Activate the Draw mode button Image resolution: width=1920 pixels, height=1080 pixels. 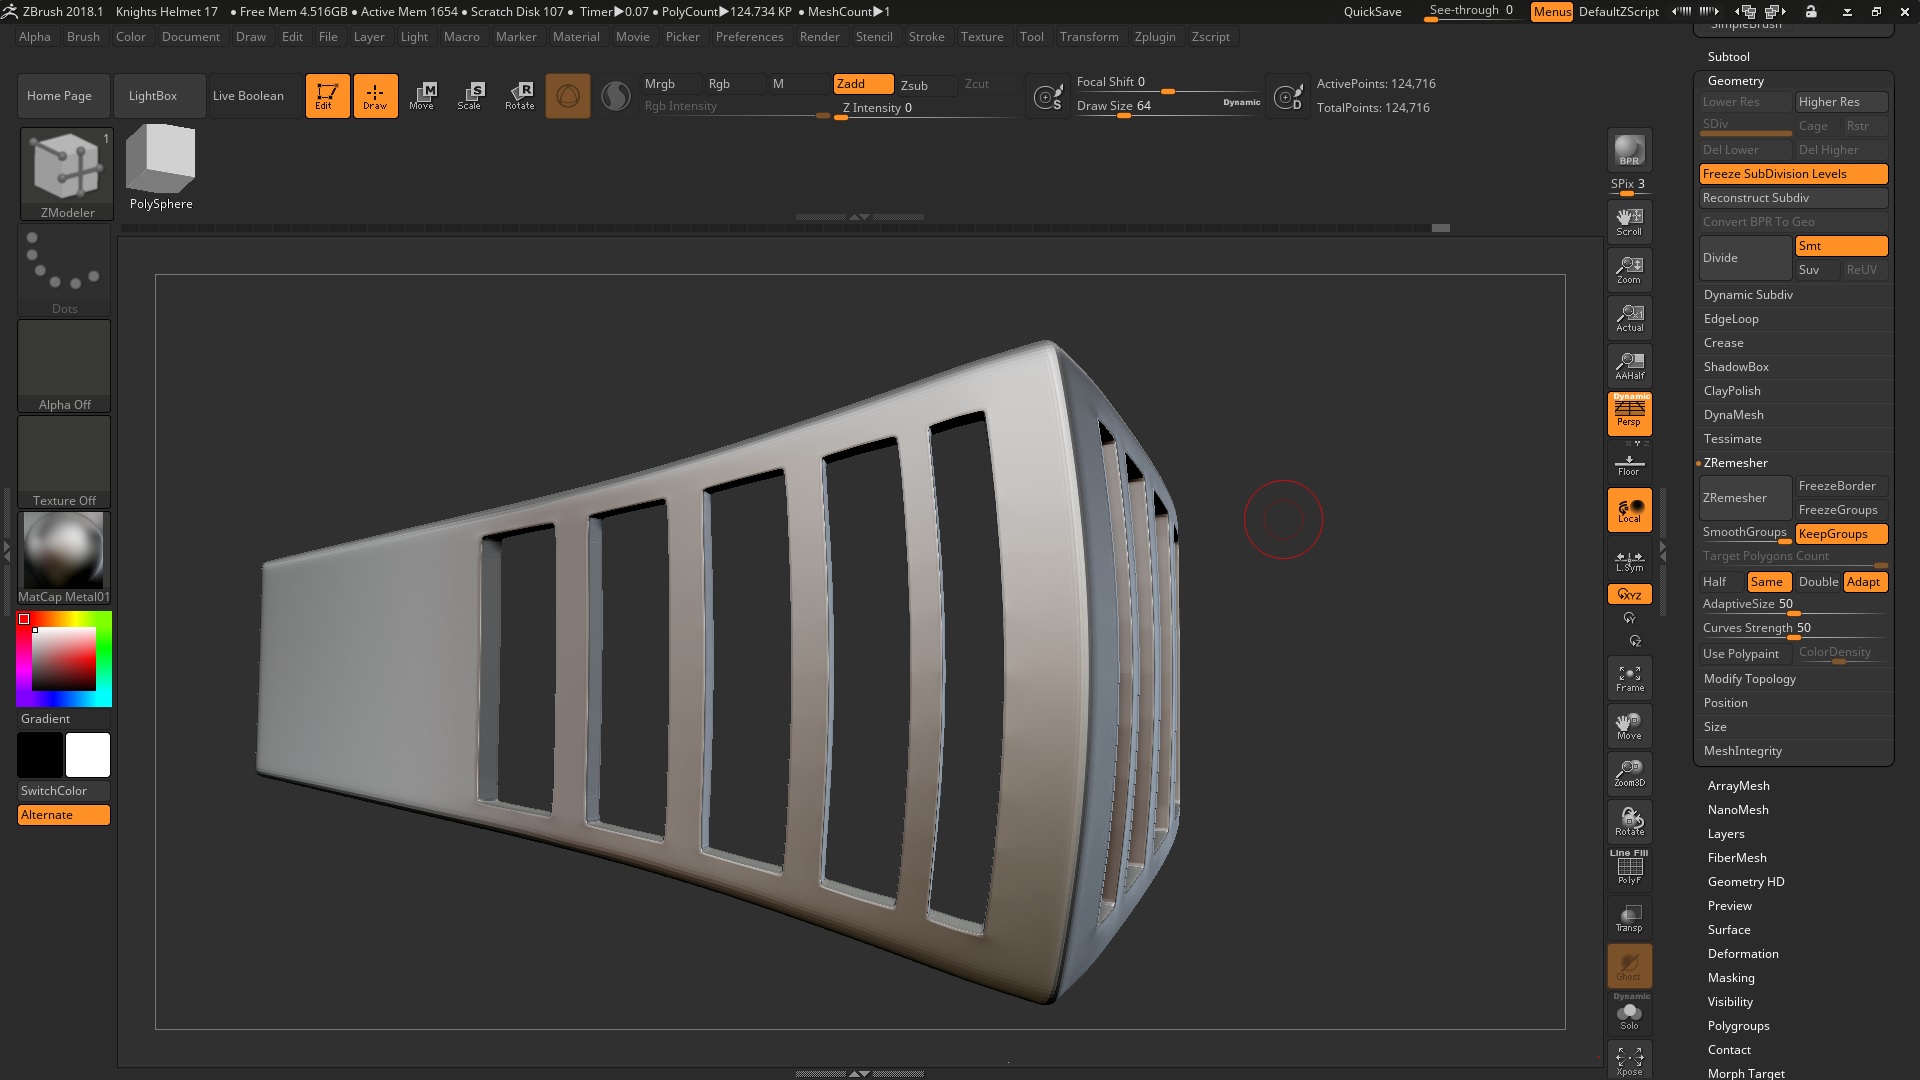pos(375,96)
